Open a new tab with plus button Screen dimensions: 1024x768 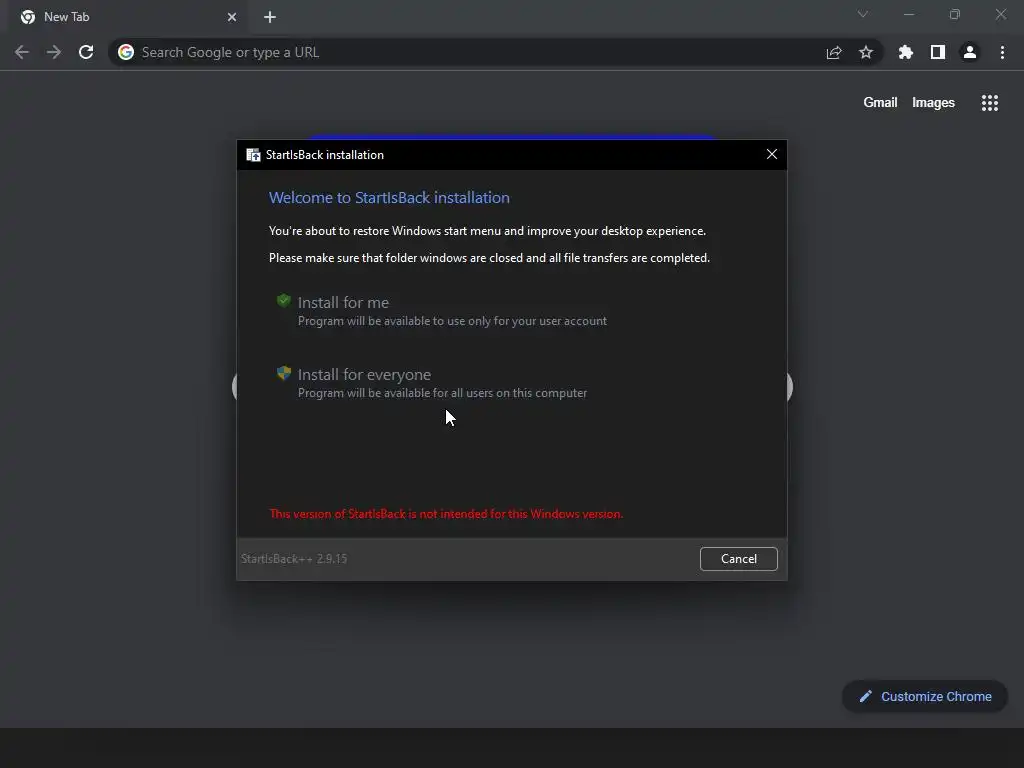[270, 17]
